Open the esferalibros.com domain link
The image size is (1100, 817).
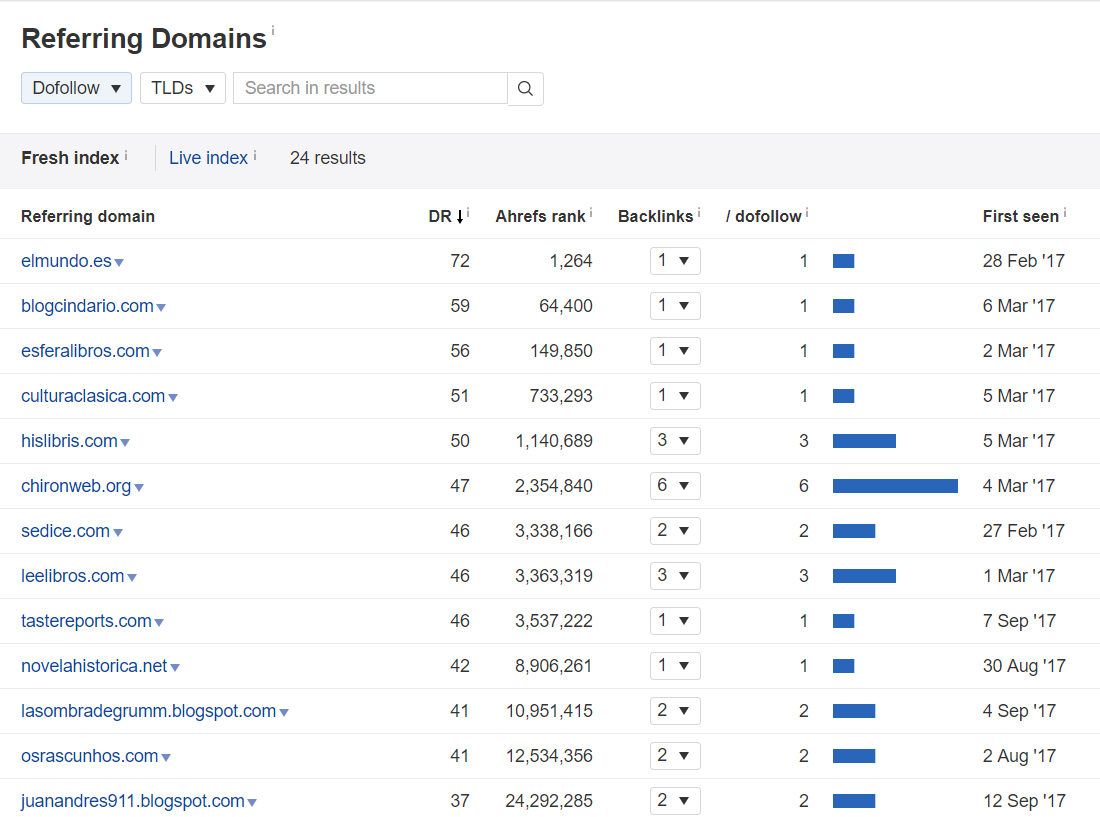pyautogui.click(x=85, y=351)
